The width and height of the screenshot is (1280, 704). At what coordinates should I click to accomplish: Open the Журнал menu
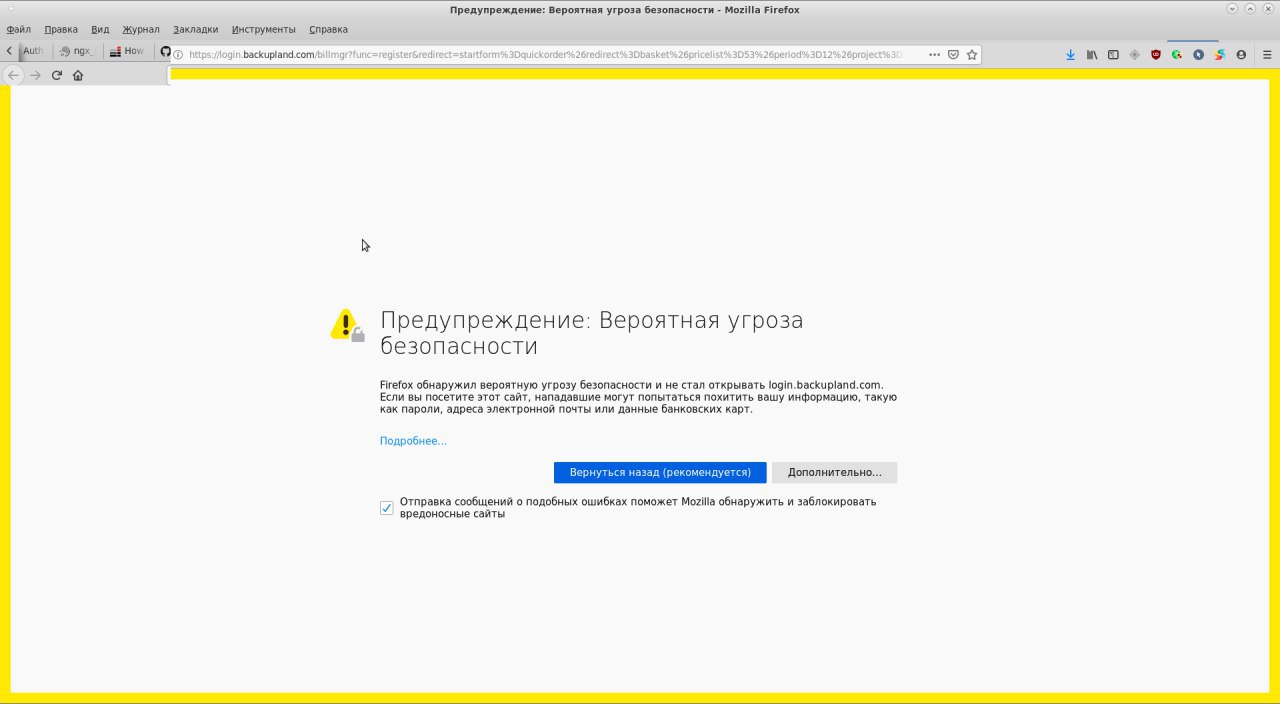[x=141, y=29]
